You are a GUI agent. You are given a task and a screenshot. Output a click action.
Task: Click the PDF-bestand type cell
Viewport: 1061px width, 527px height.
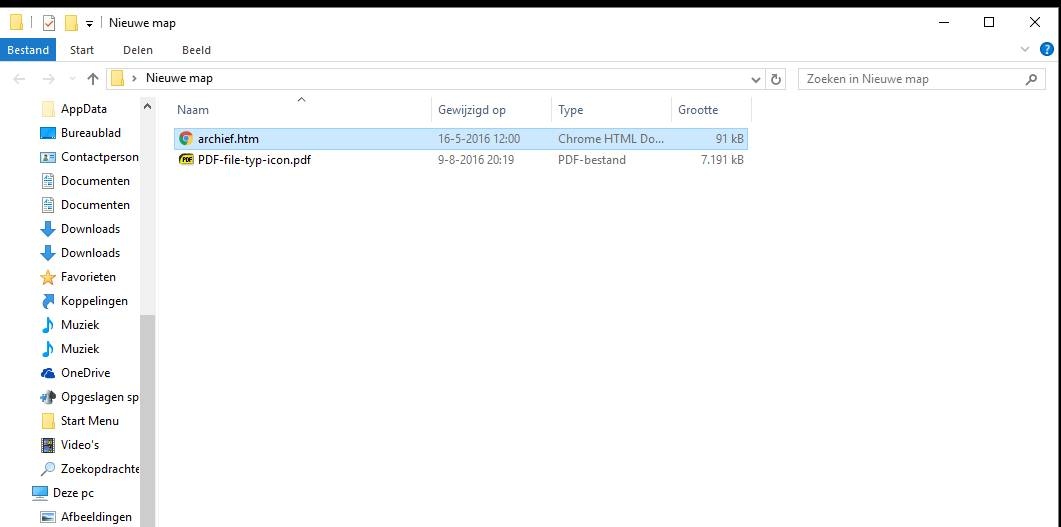click(x=592, y=160)
